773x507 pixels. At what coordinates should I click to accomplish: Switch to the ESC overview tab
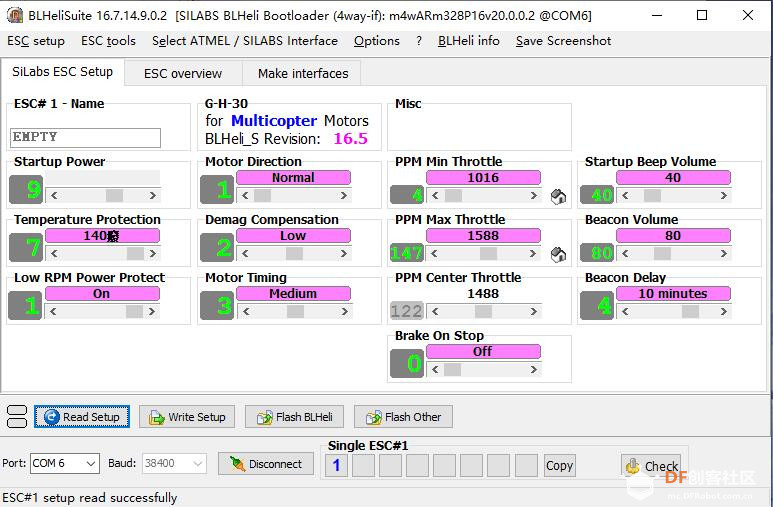click(x=183, y=73)
